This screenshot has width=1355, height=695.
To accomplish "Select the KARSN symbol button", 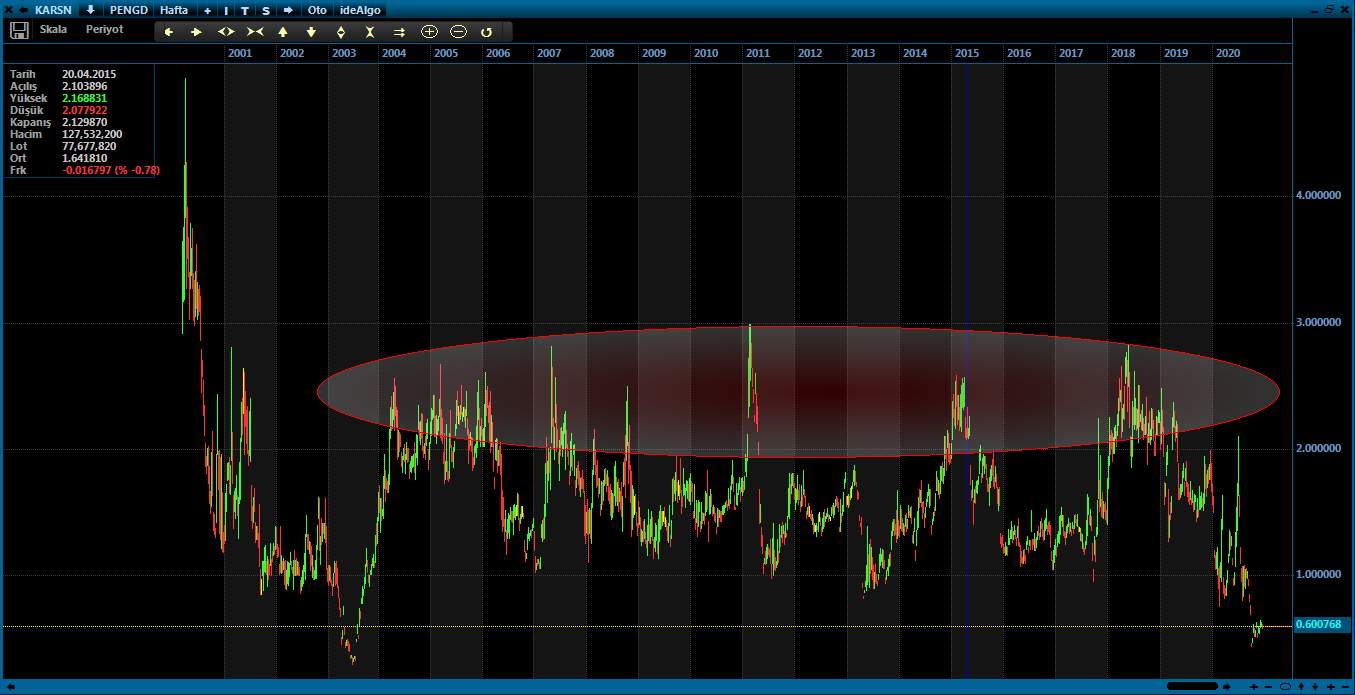I will pyautogui.click(x=55, y=9).
